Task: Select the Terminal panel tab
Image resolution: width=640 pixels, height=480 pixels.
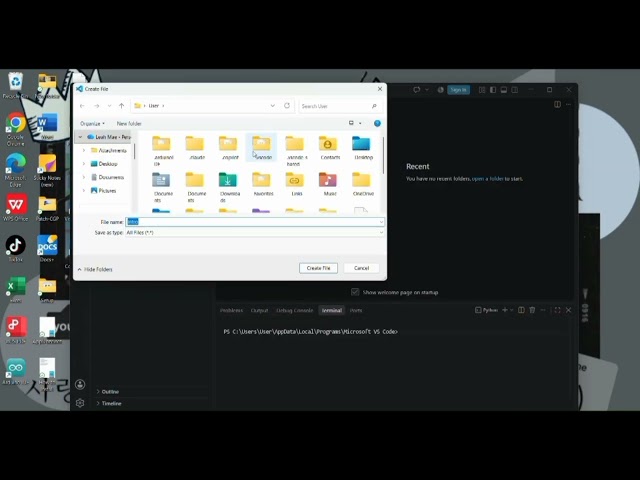Action: click(x=331, y=311)
